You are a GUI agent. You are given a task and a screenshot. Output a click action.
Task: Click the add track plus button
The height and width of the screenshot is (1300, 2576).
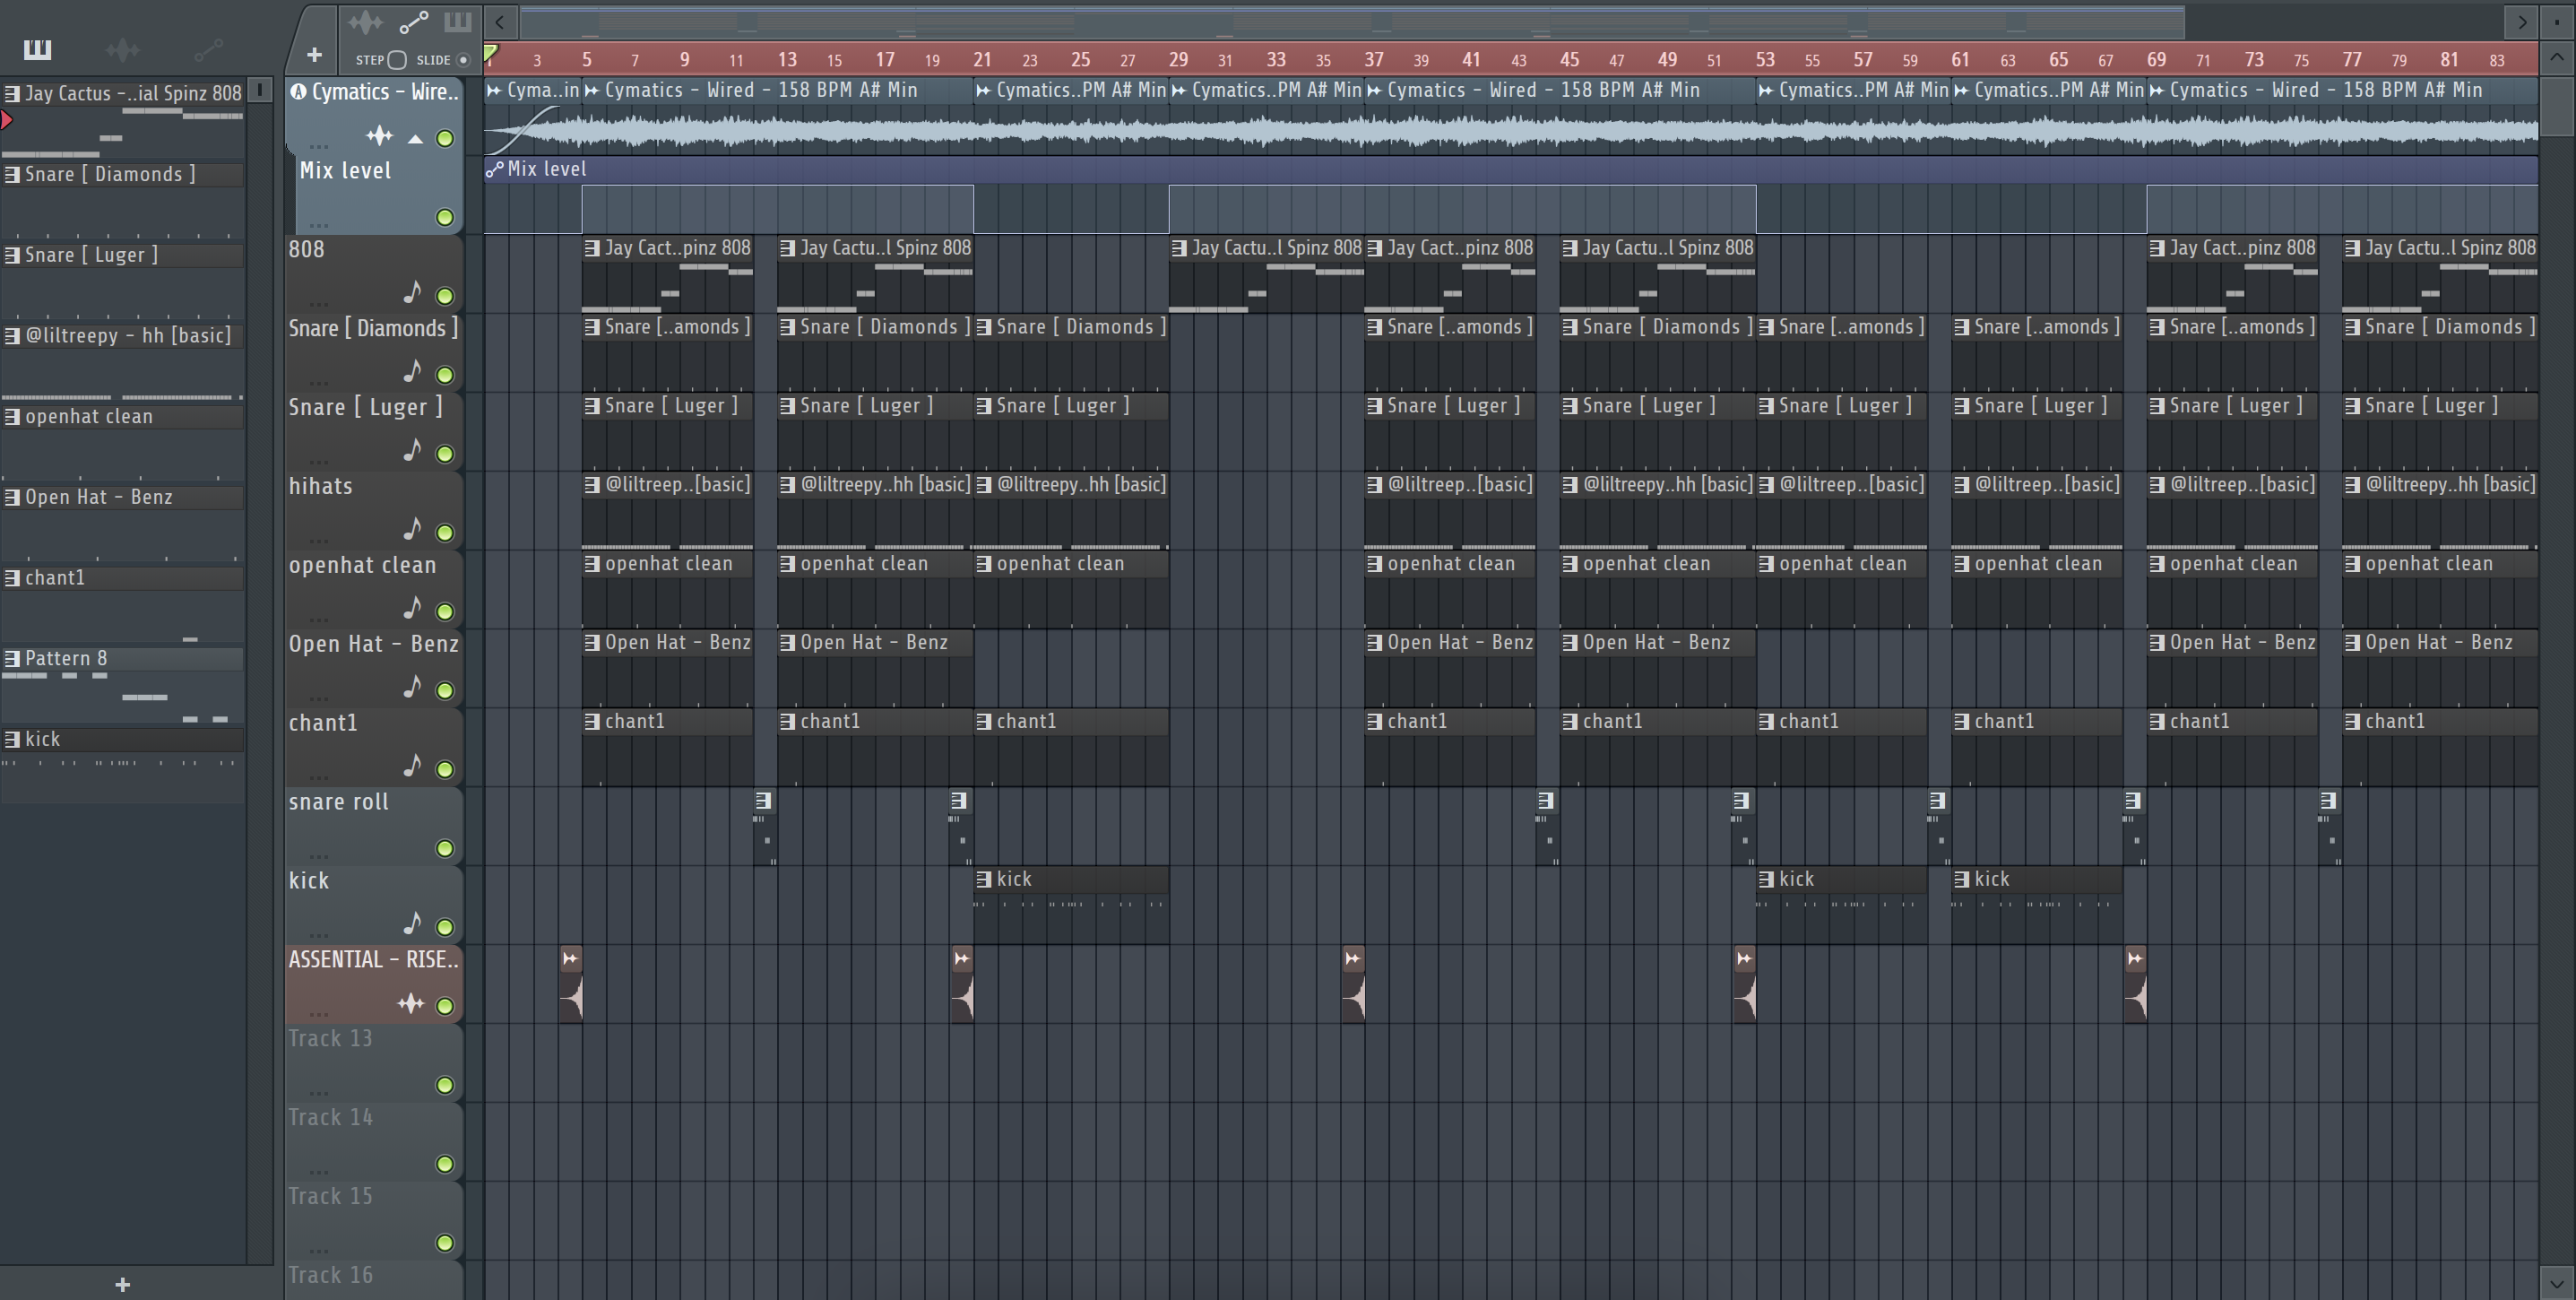(314, 55)
